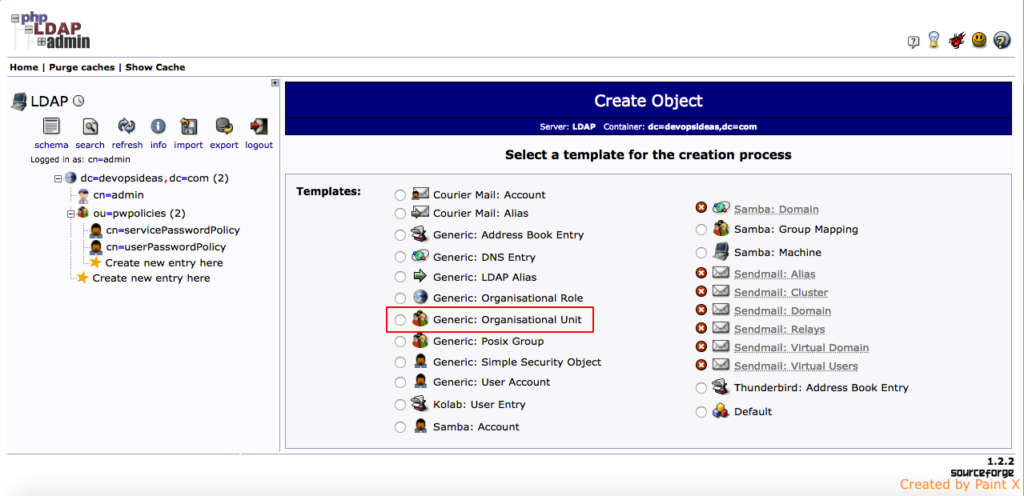Screen dimensions: 1024x496
Task: Click the refresh tree icon
Action: [127, 127]
